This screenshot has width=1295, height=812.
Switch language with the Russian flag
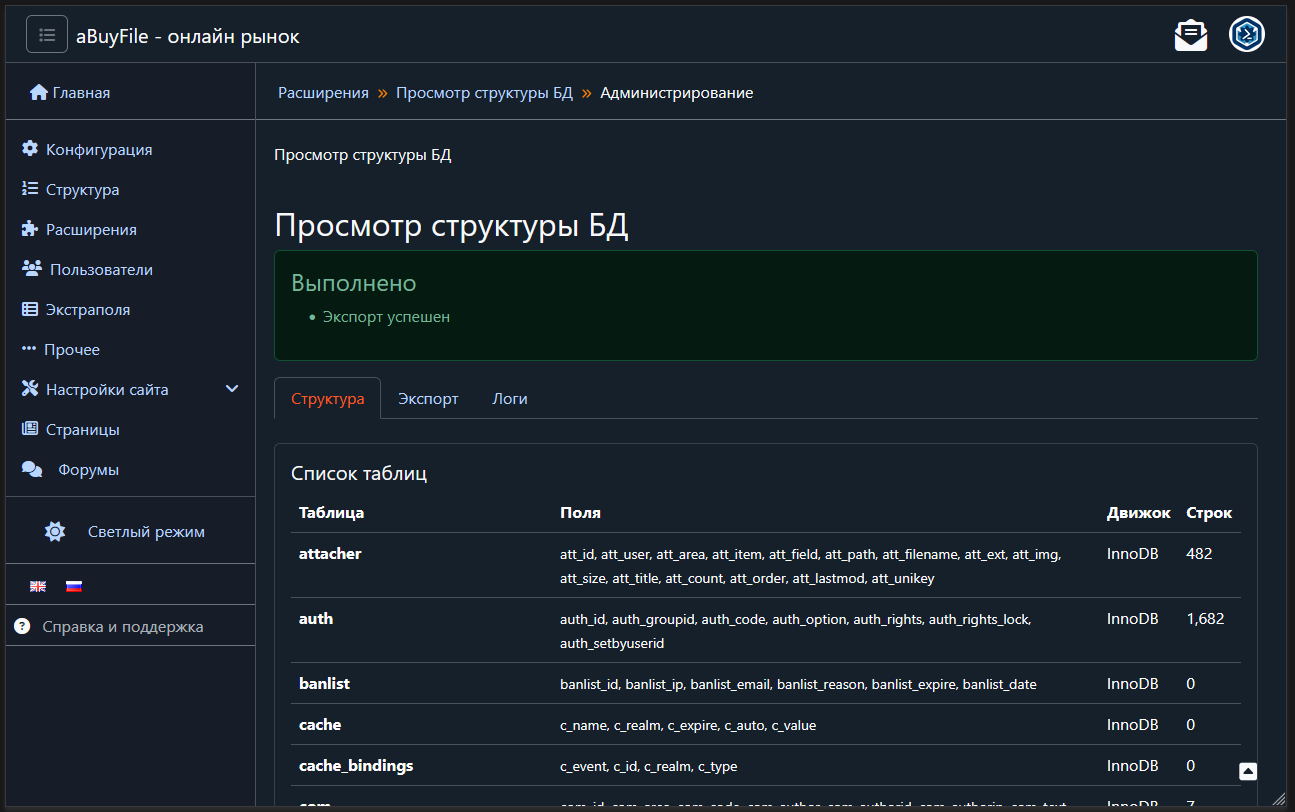[74, 586]
